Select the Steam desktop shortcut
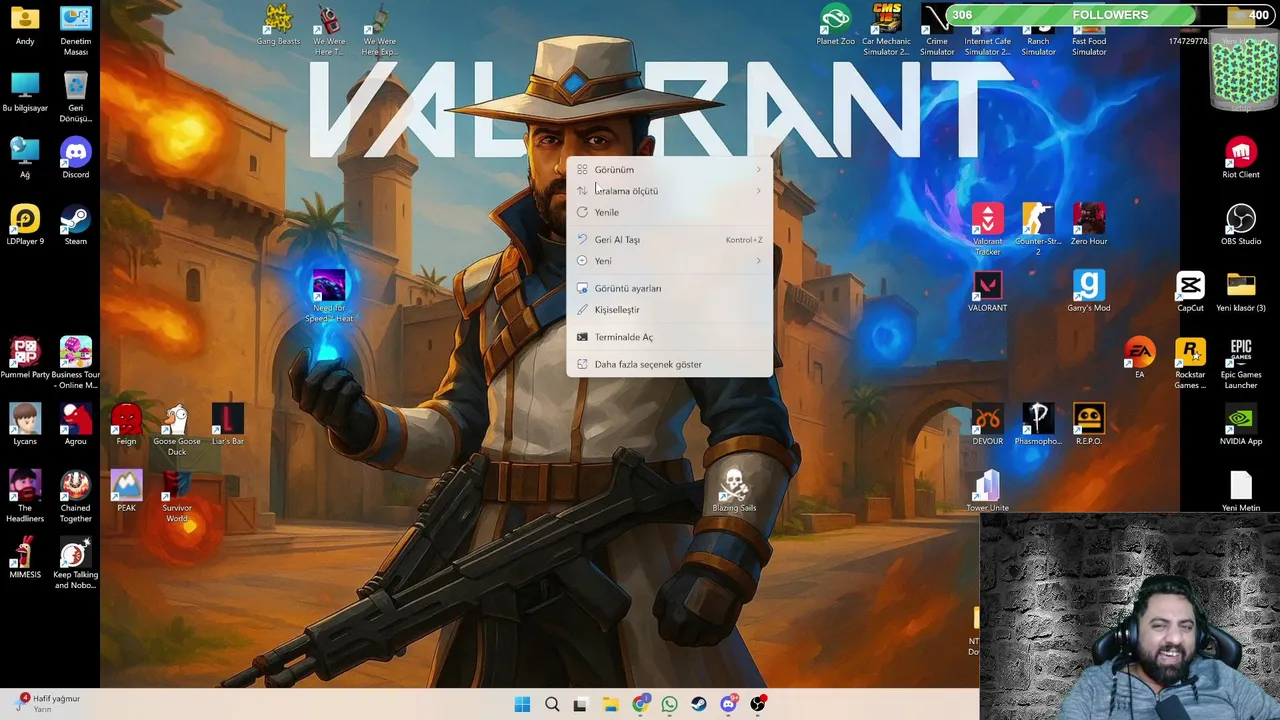The image size is (1280, 720). pos(76,225)
